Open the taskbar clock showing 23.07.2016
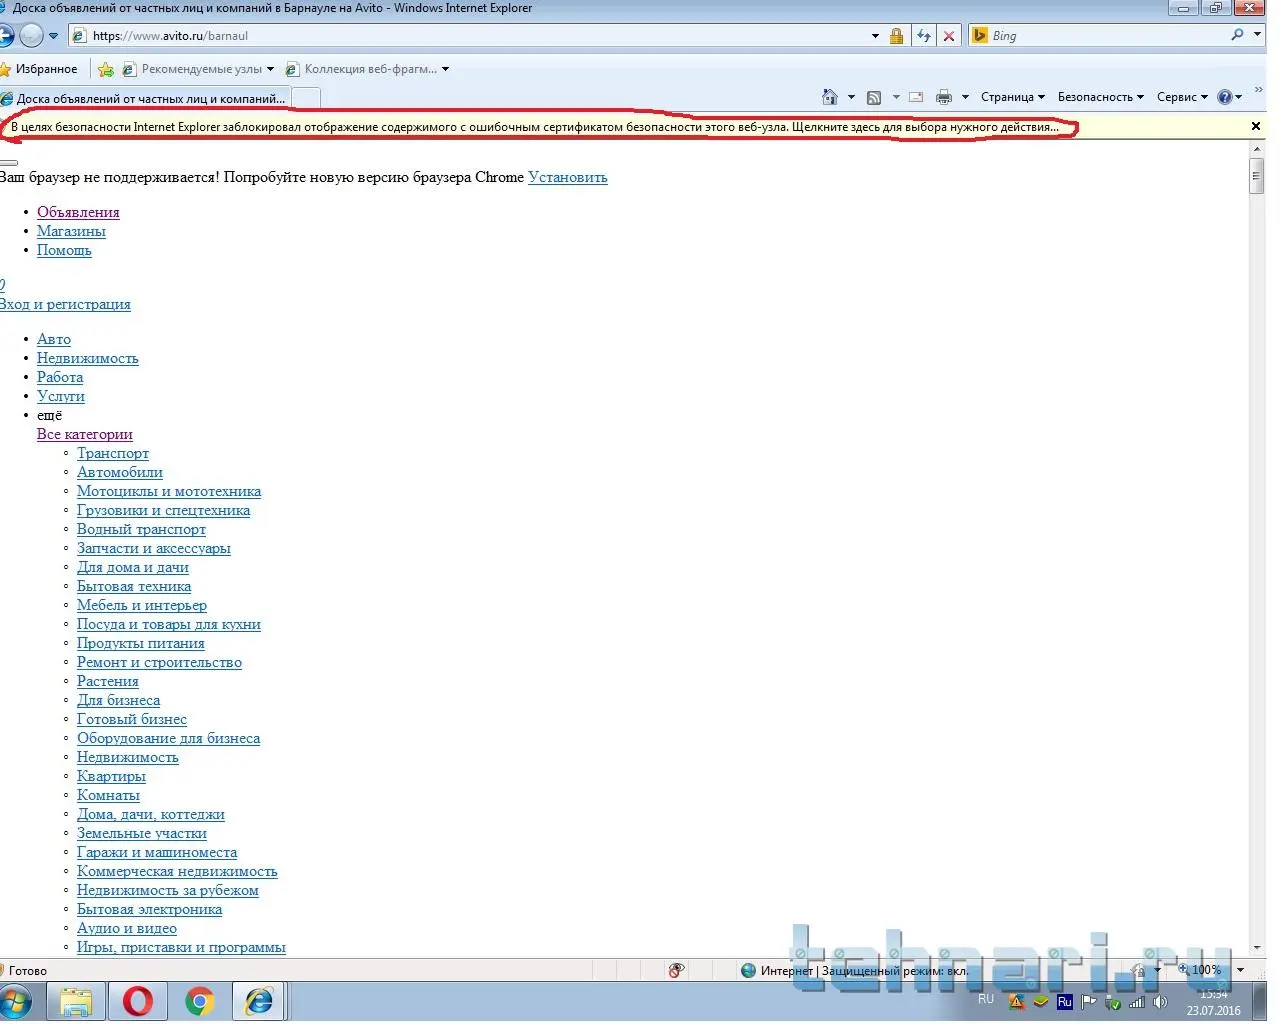The height and width of the screenshot is (1024, 1280). [1214, 1002]
